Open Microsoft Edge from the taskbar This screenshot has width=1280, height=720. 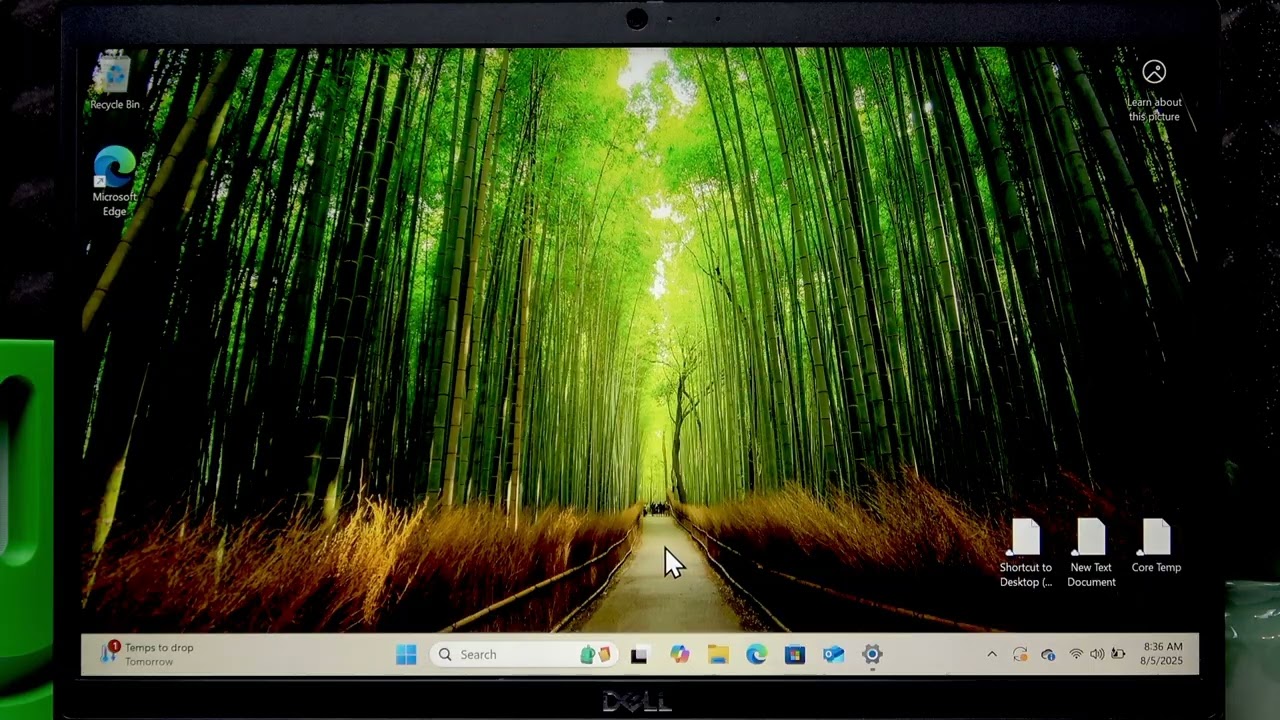point(756,655)
